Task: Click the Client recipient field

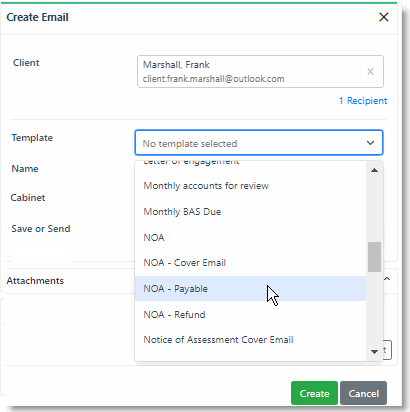Action: (260, 72)
